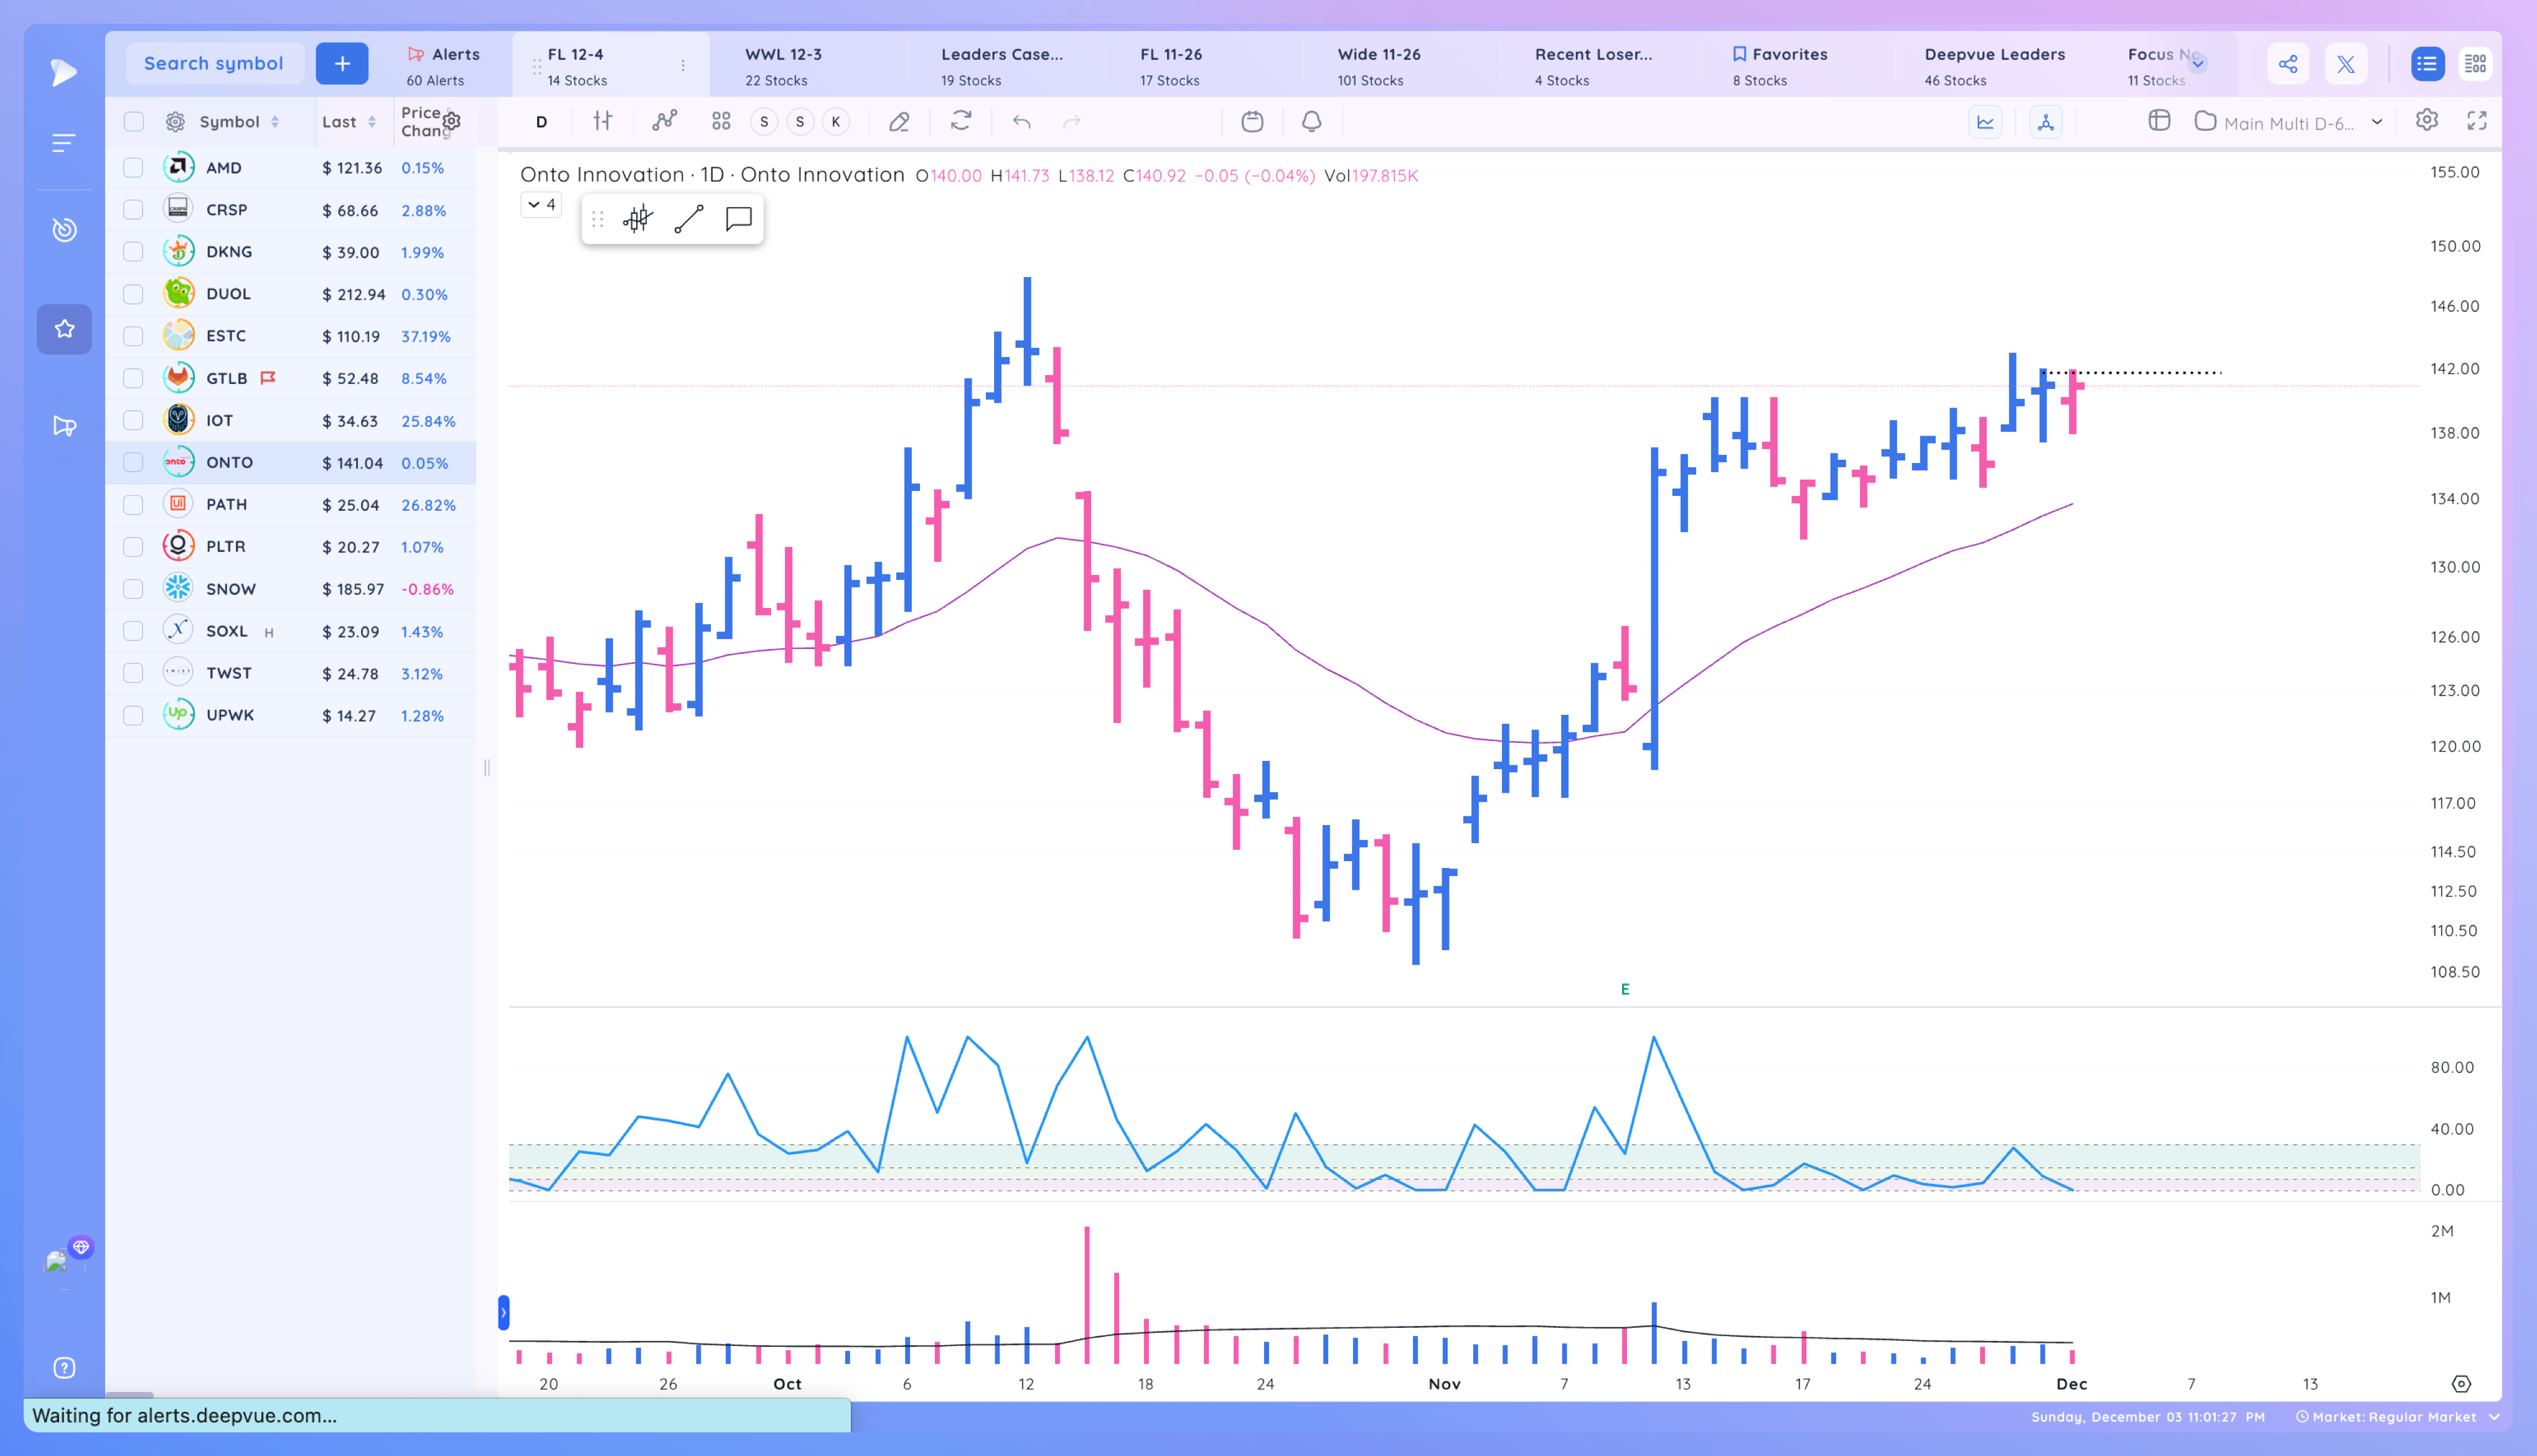Check the AMD row checkbox

pyautogui.click(x=133, y=168)
